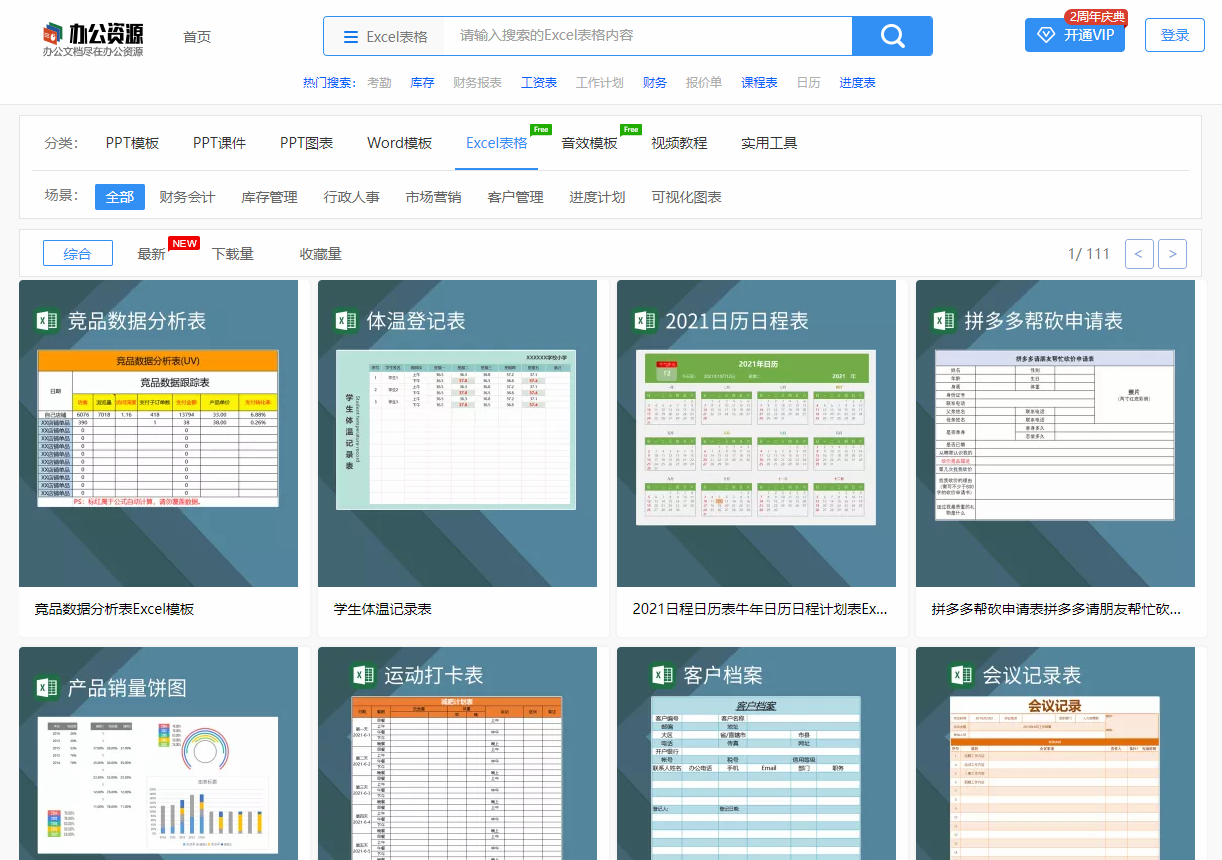This screenshot has height=860, width=1222.
Task: Go to previous page arrow
Action: [x=1139, y=254]
